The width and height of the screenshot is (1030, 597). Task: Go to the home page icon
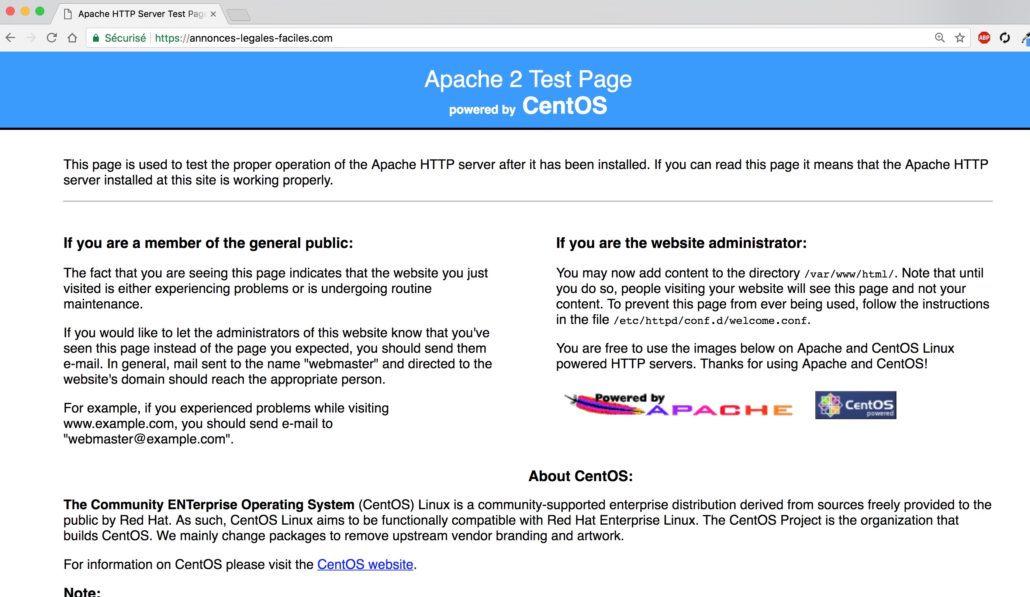click(x=72, y=38)
